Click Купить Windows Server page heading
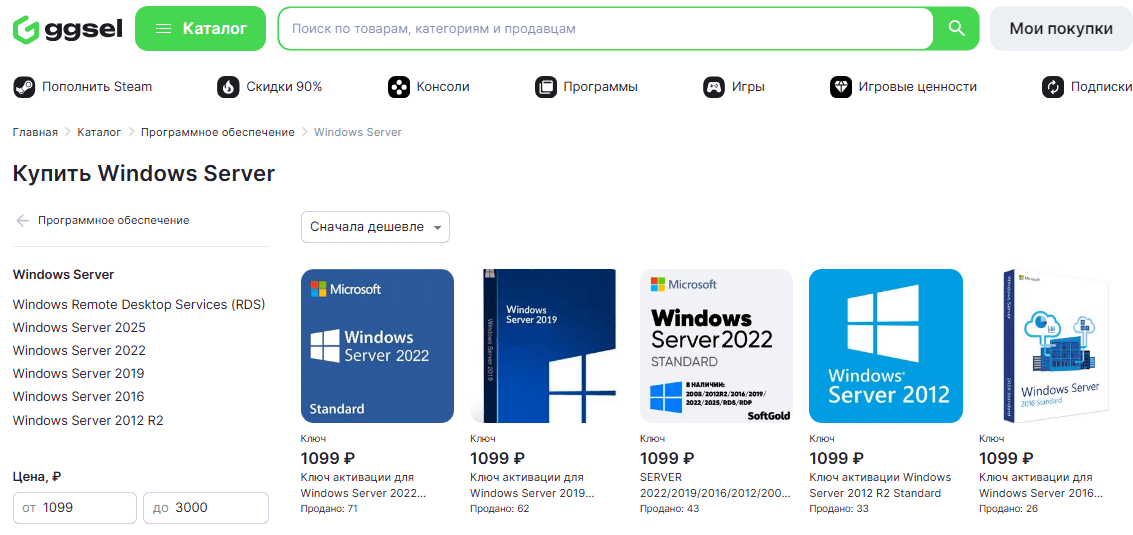 click(x=144, y=174)
